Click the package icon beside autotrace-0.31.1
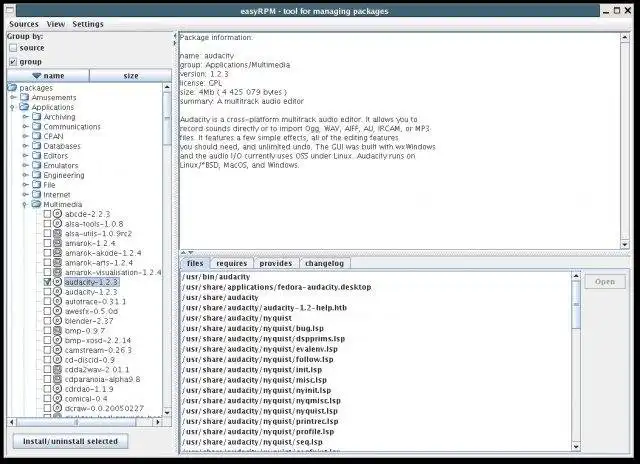The width and height of the screenshot is (640, 464). [x=58, y=302]
